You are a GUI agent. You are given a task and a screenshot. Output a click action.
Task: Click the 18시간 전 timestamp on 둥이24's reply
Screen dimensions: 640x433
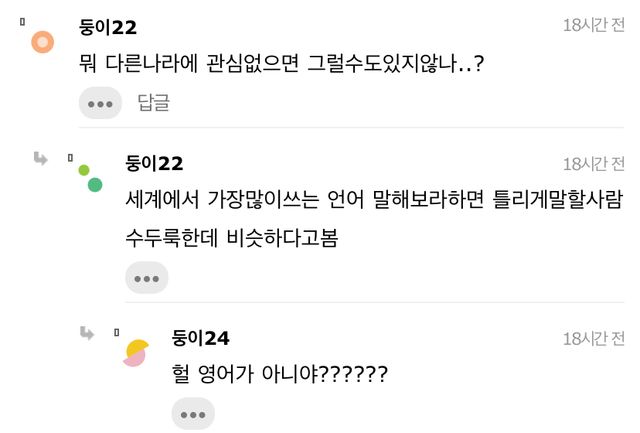click(593, 338)
